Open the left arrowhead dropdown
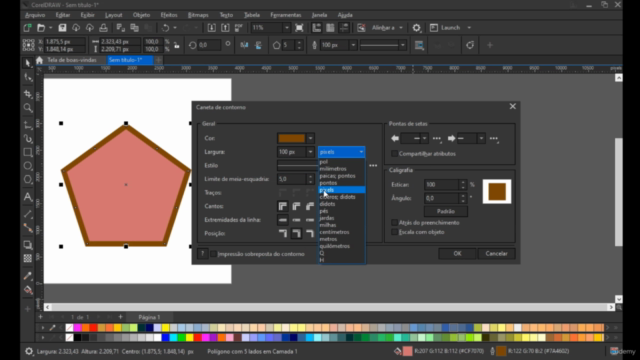 tap(424, 138)
